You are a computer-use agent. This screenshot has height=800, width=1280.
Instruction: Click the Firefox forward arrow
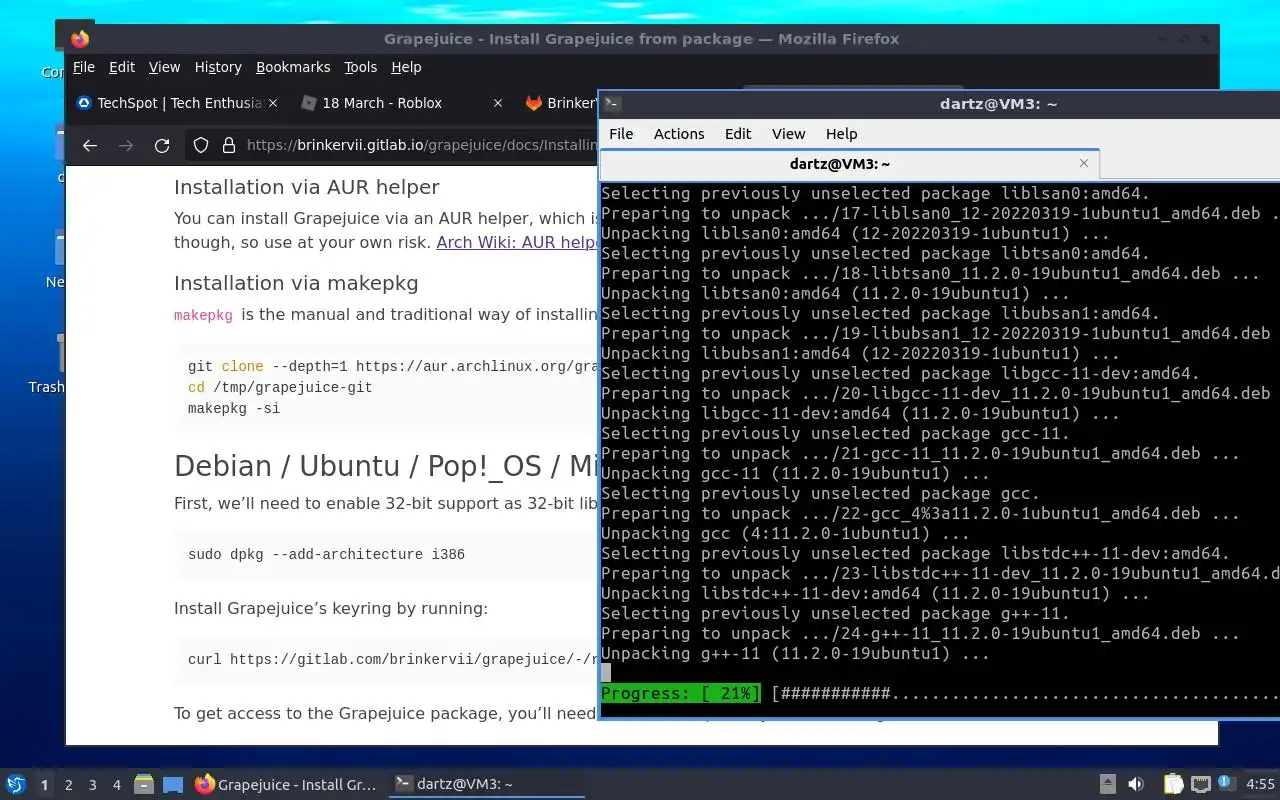(x=126, y=145)
